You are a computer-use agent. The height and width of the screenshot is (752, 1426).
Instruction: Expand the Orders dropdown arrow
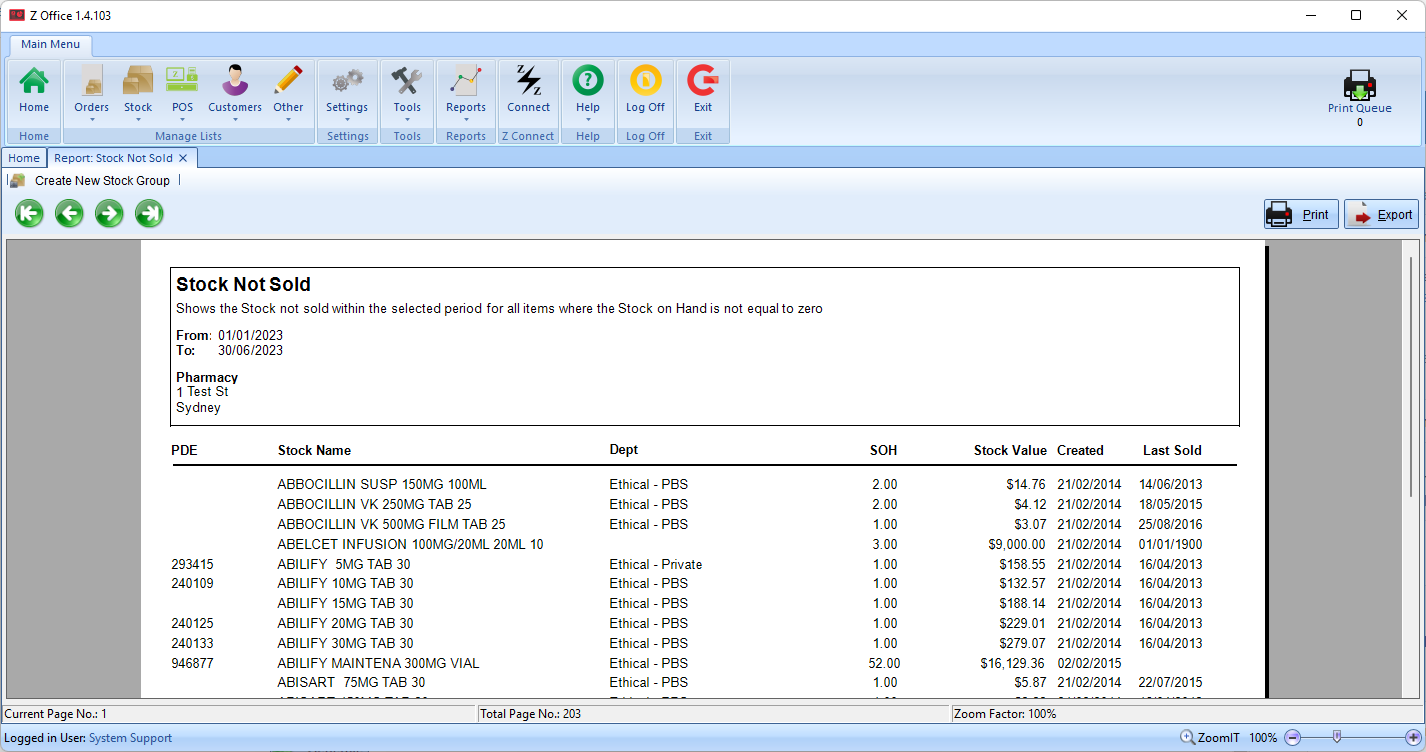(x=92, y=120)
